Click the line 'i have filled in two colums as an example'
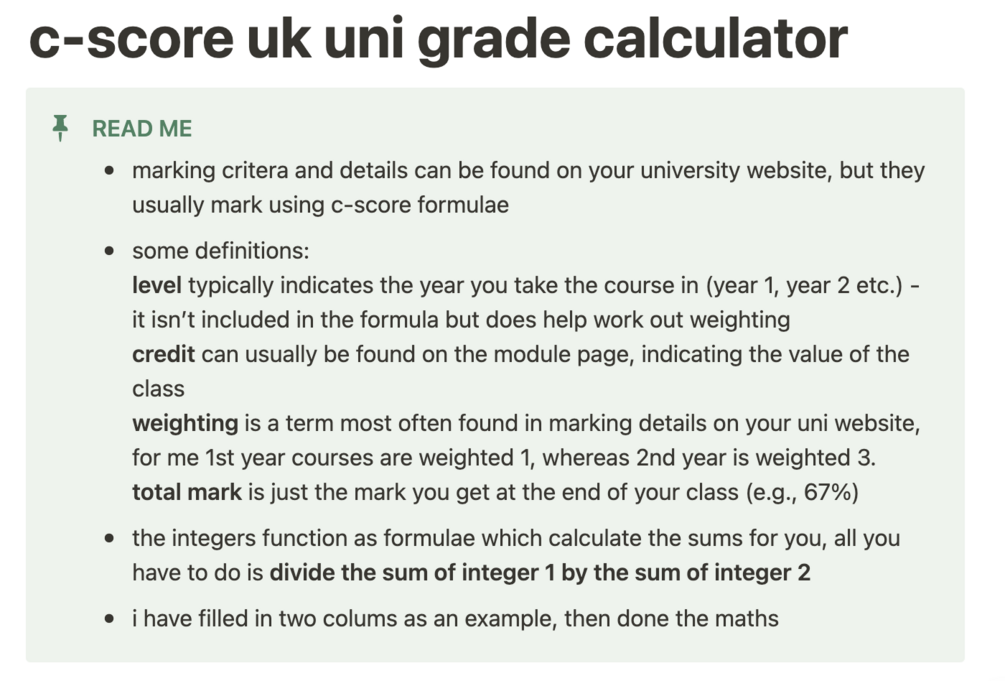The height and width of the screenshot is (681, 1005). pyautogui.click(x=455, y=619)
